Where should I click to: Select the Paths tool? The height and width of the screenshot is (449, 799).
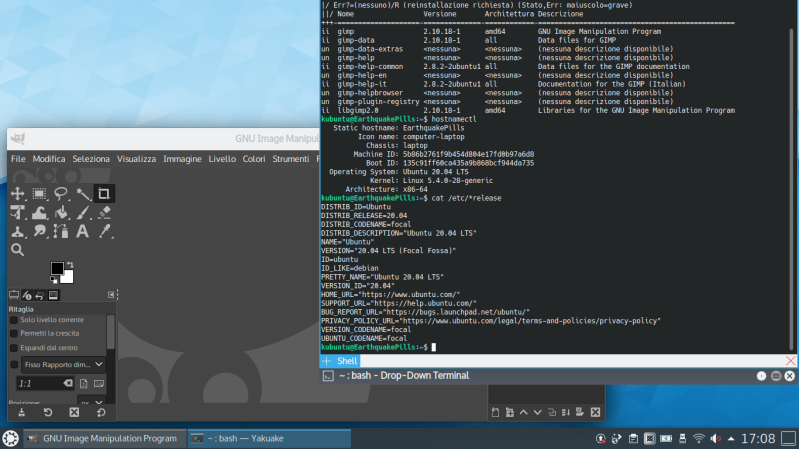[x=61, y=231]
